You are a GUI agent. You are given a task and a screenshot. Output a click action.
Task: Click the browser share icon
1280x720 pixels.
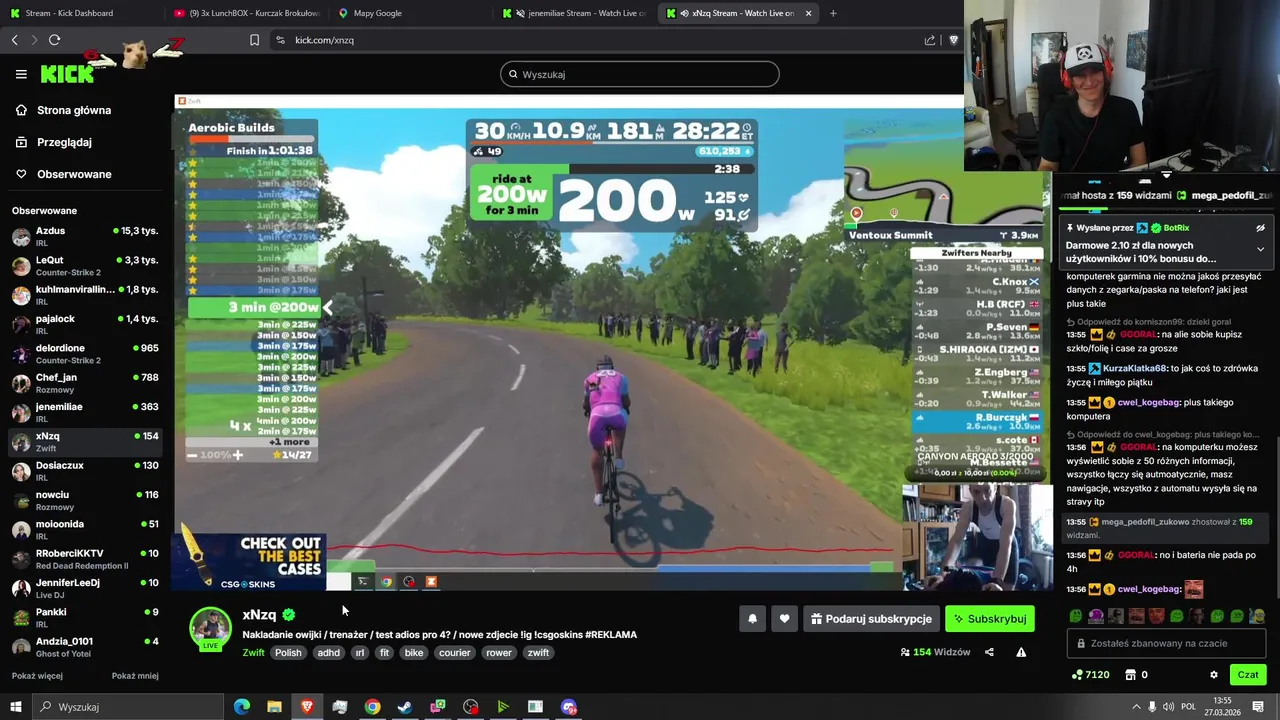930,40
